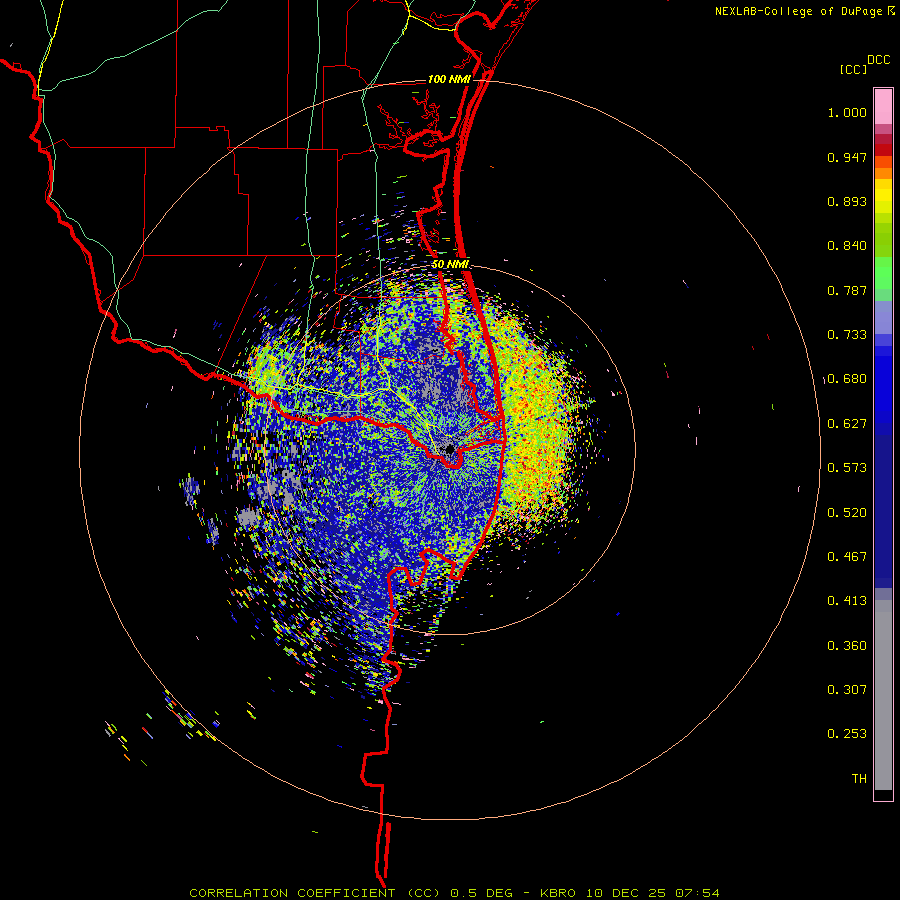Click the Correlation Coefficient product title caption

(x=454, y=893)
